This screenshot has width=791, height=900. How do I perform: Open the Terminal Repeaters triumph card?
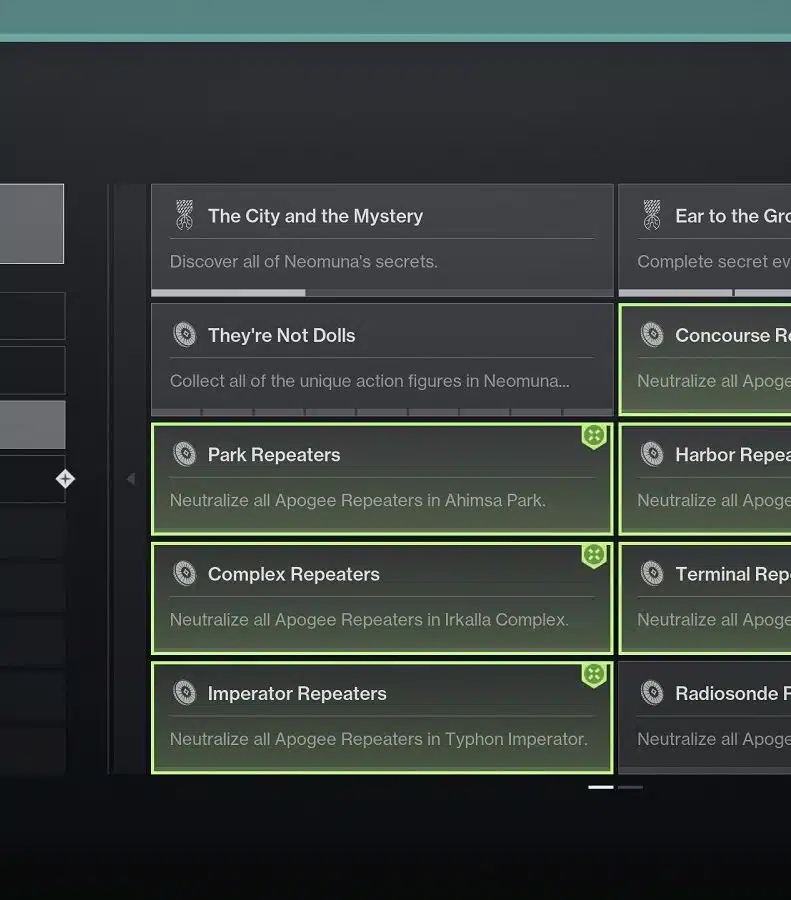[705, 598]
